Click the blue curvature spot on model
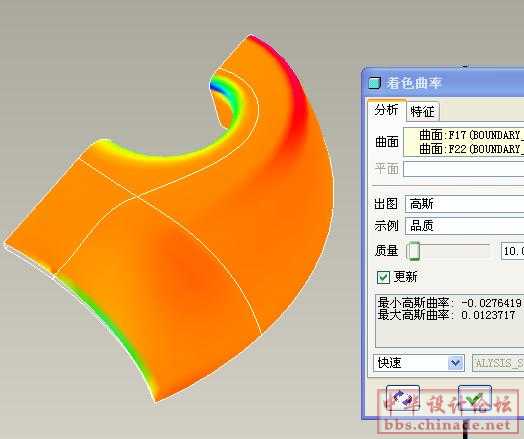Viewport: 524px width, 439px height. (x=215, y=87)
